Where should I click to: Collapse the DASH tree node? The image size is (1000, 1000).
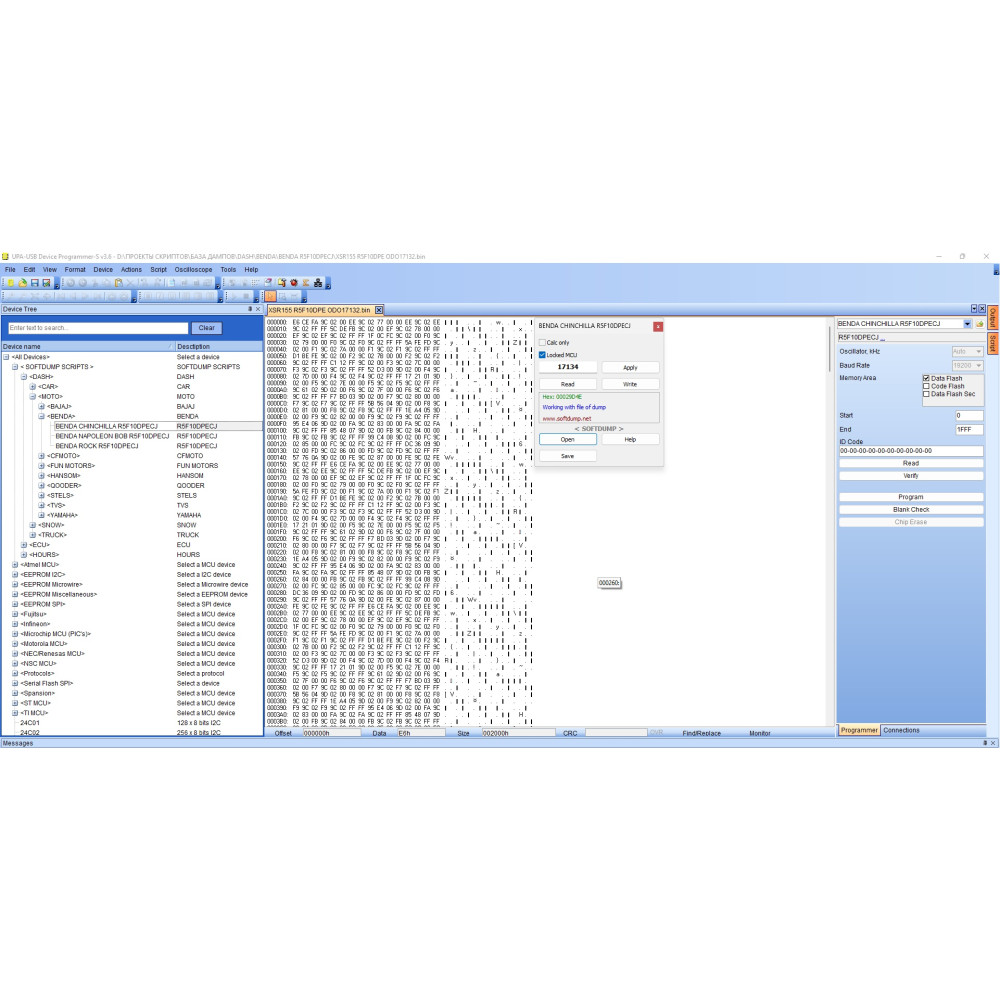[24, 377]
